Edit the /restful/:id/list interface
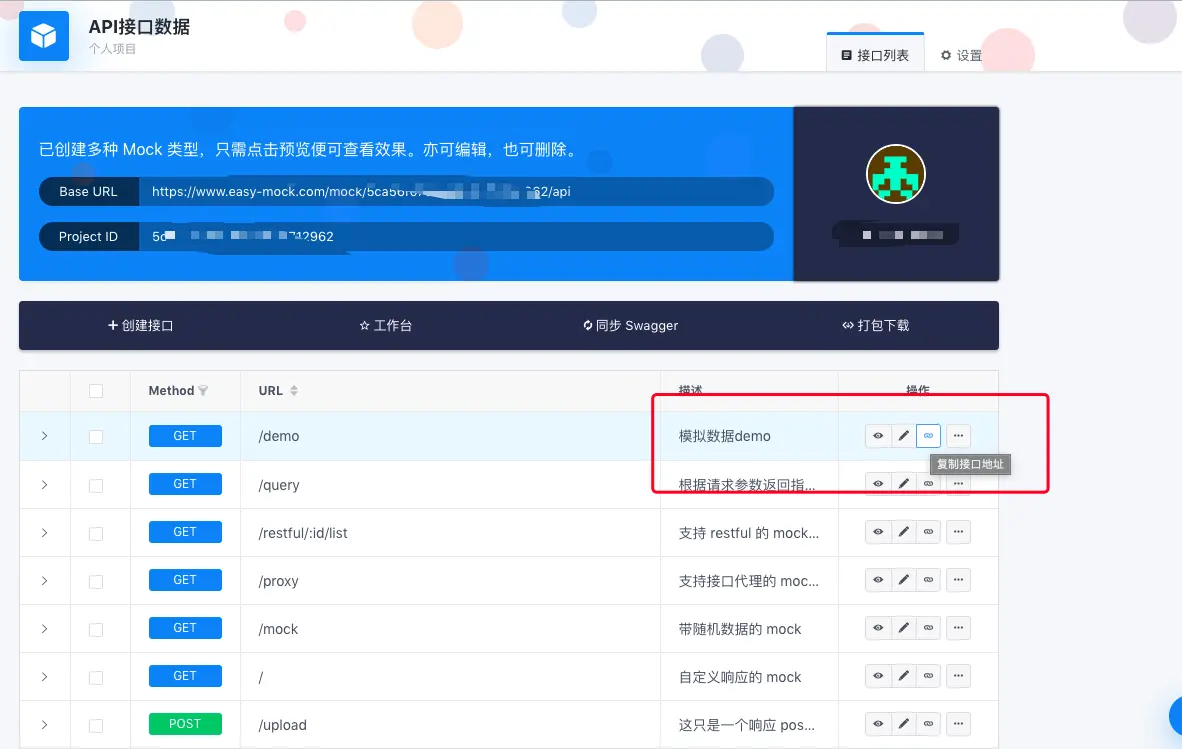This screenshot has height=749, width=1182. (903, 532)
